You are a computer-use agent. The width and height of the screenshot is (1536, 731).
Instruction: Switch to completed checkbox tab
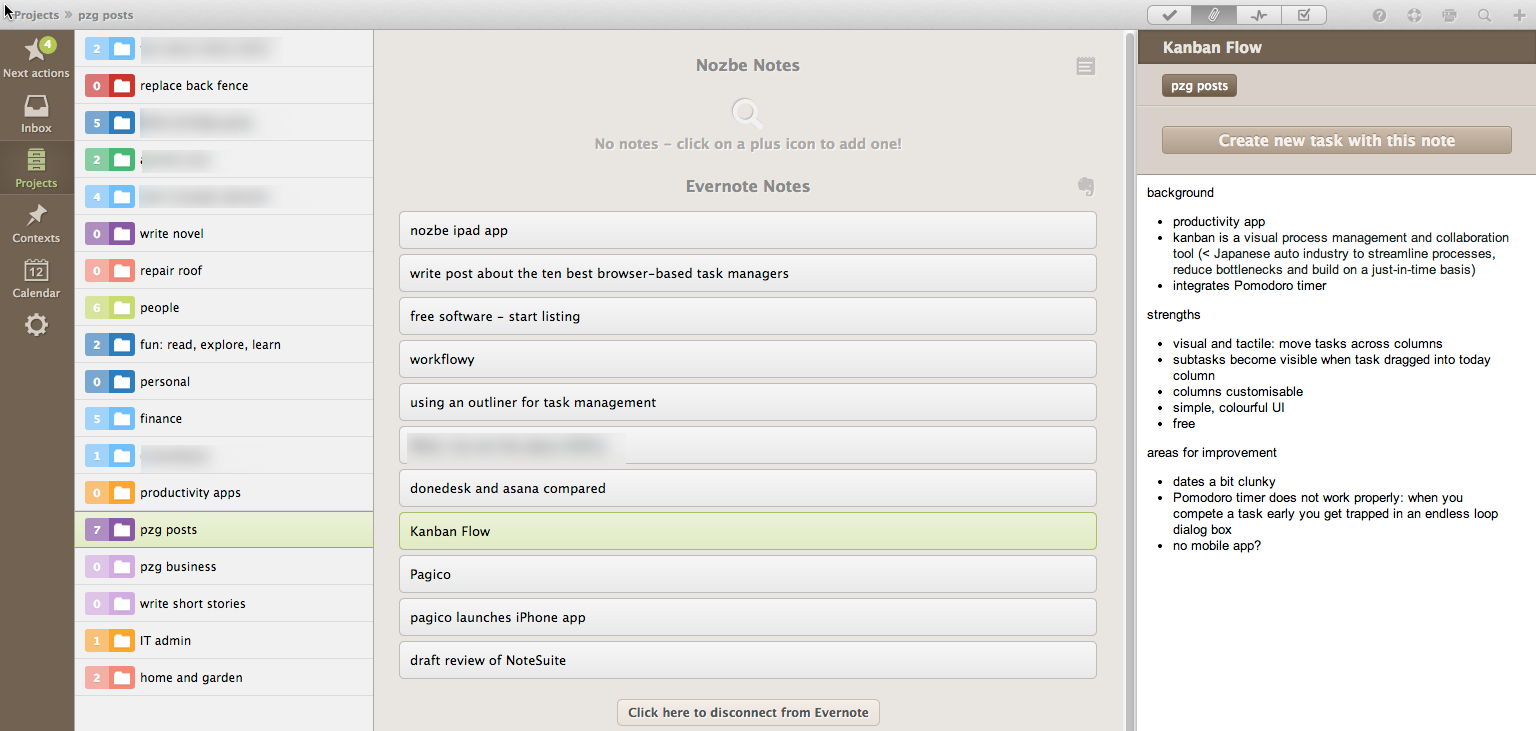pos(1304,15)
